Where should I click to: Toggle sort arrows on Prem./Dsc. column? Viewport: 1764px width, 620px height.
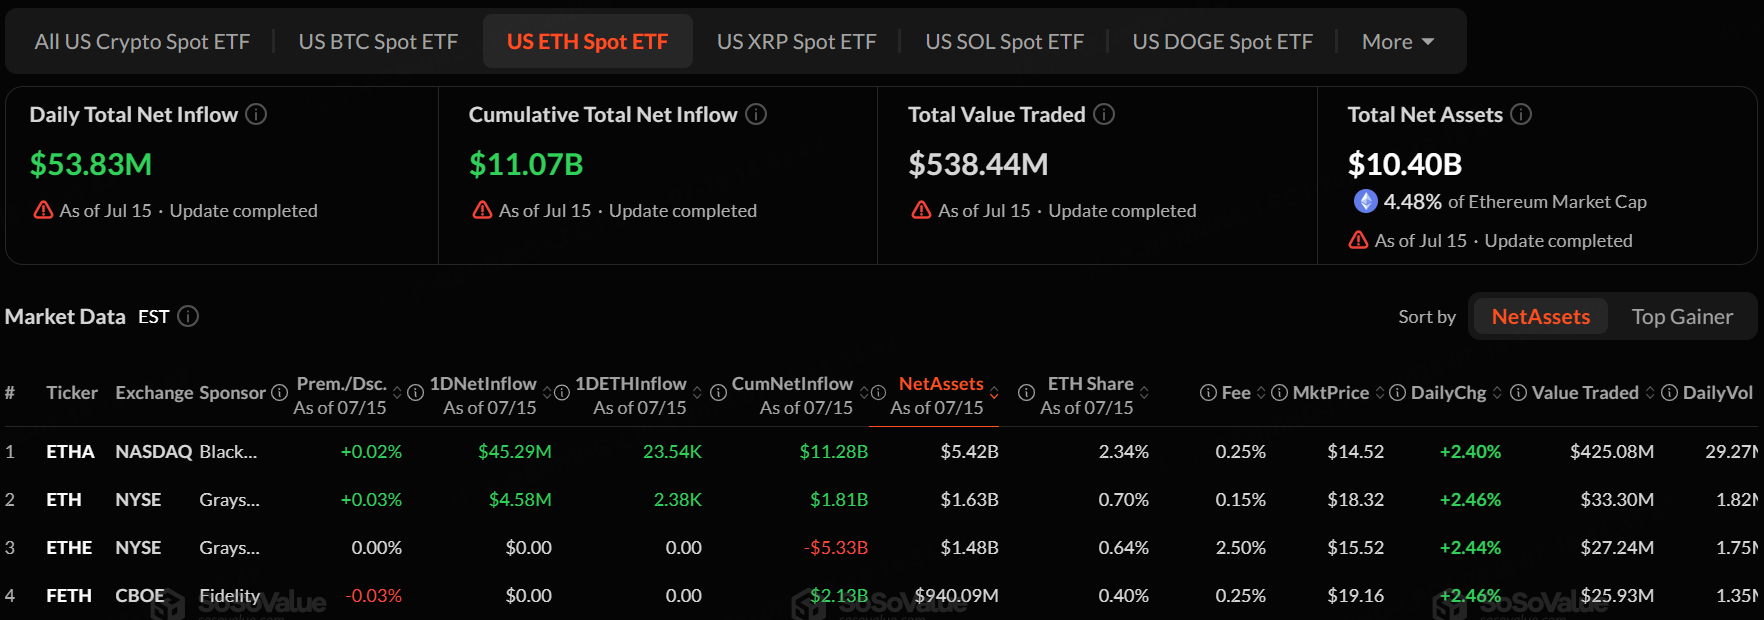point(397,392)
